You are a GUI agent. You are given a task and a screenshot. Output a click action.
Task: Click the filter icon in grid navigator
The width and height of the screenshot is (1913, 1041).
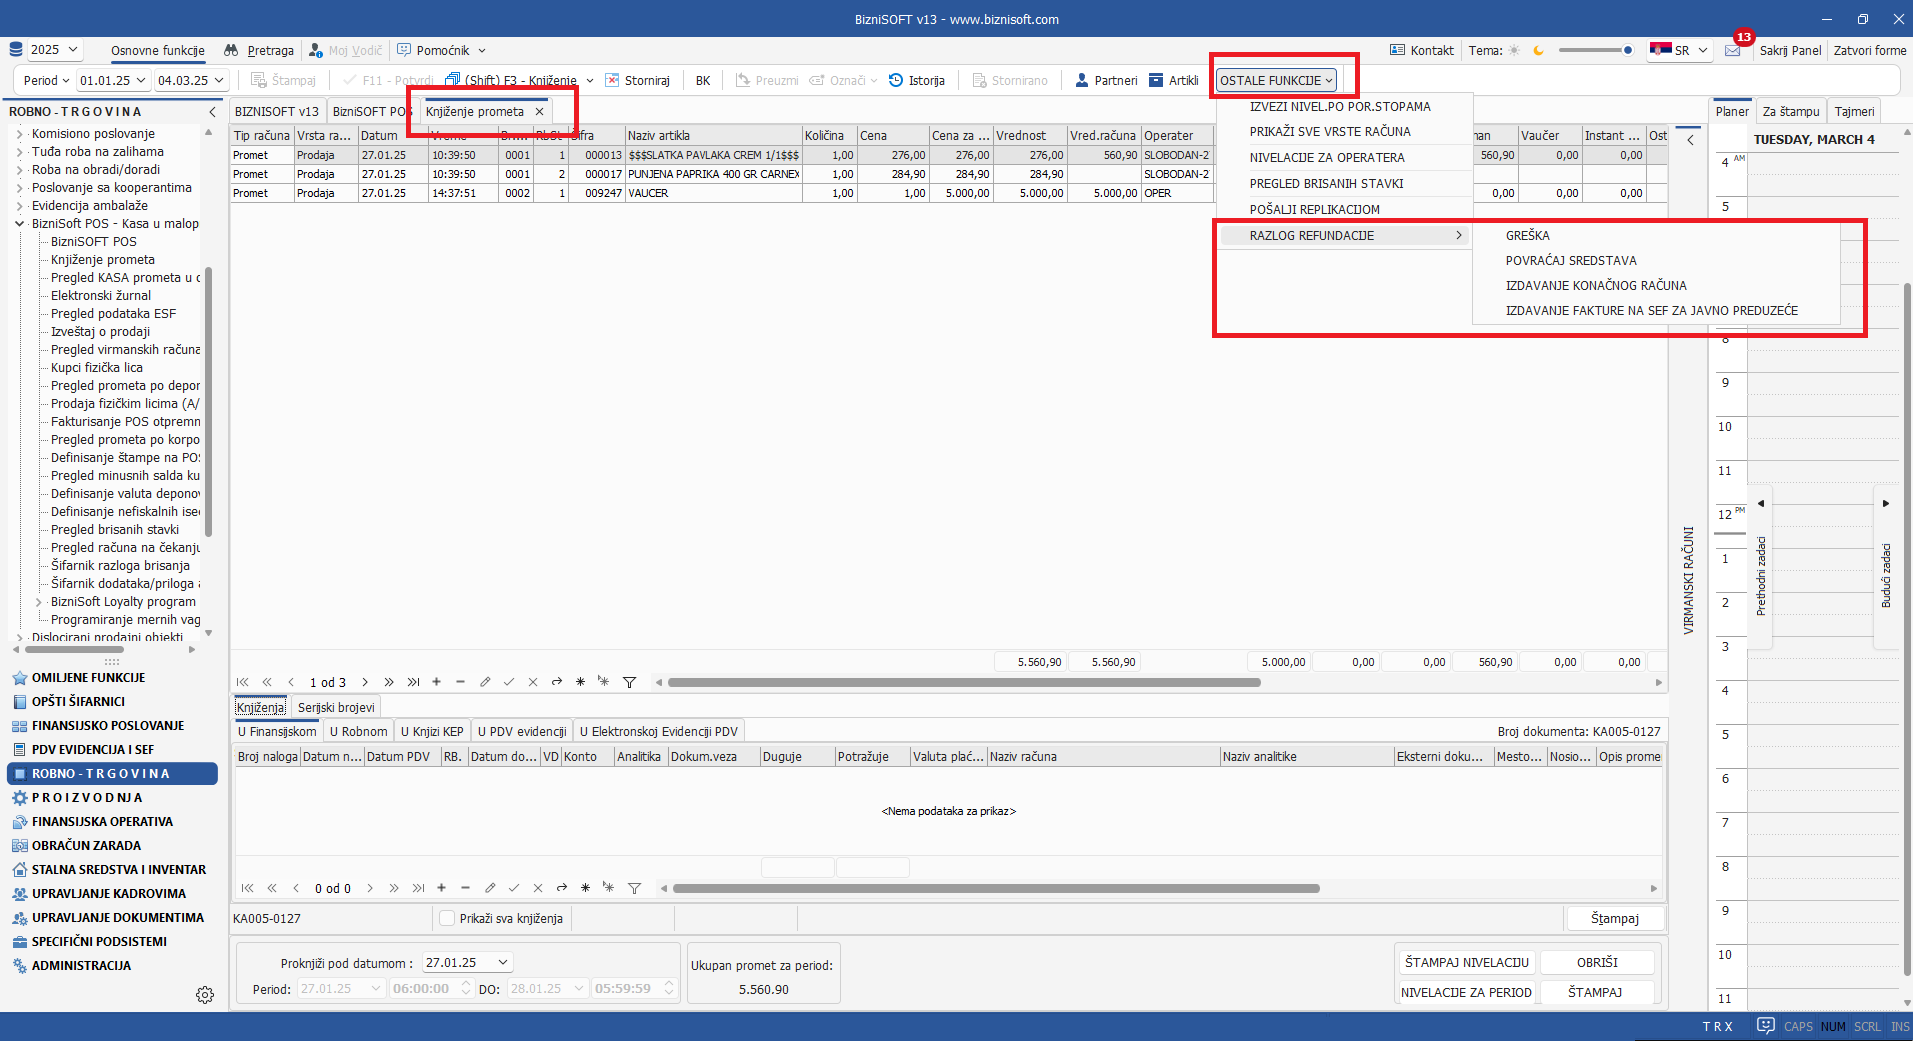pyautogui.click(x=629, y=683)
